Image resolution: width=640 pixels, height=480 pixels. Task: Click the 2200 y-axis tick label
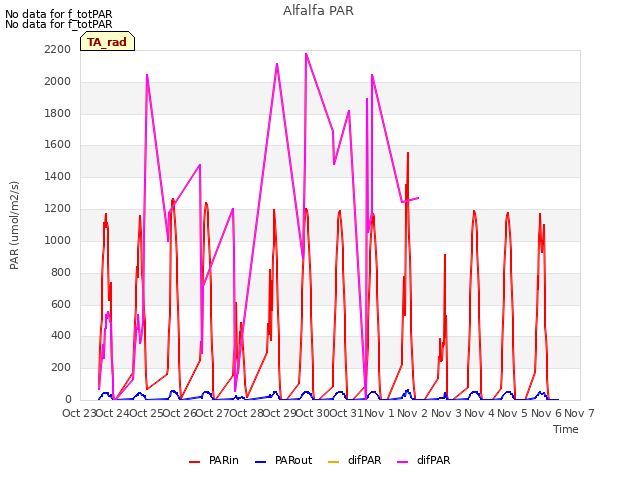click(x=58, y=50)
